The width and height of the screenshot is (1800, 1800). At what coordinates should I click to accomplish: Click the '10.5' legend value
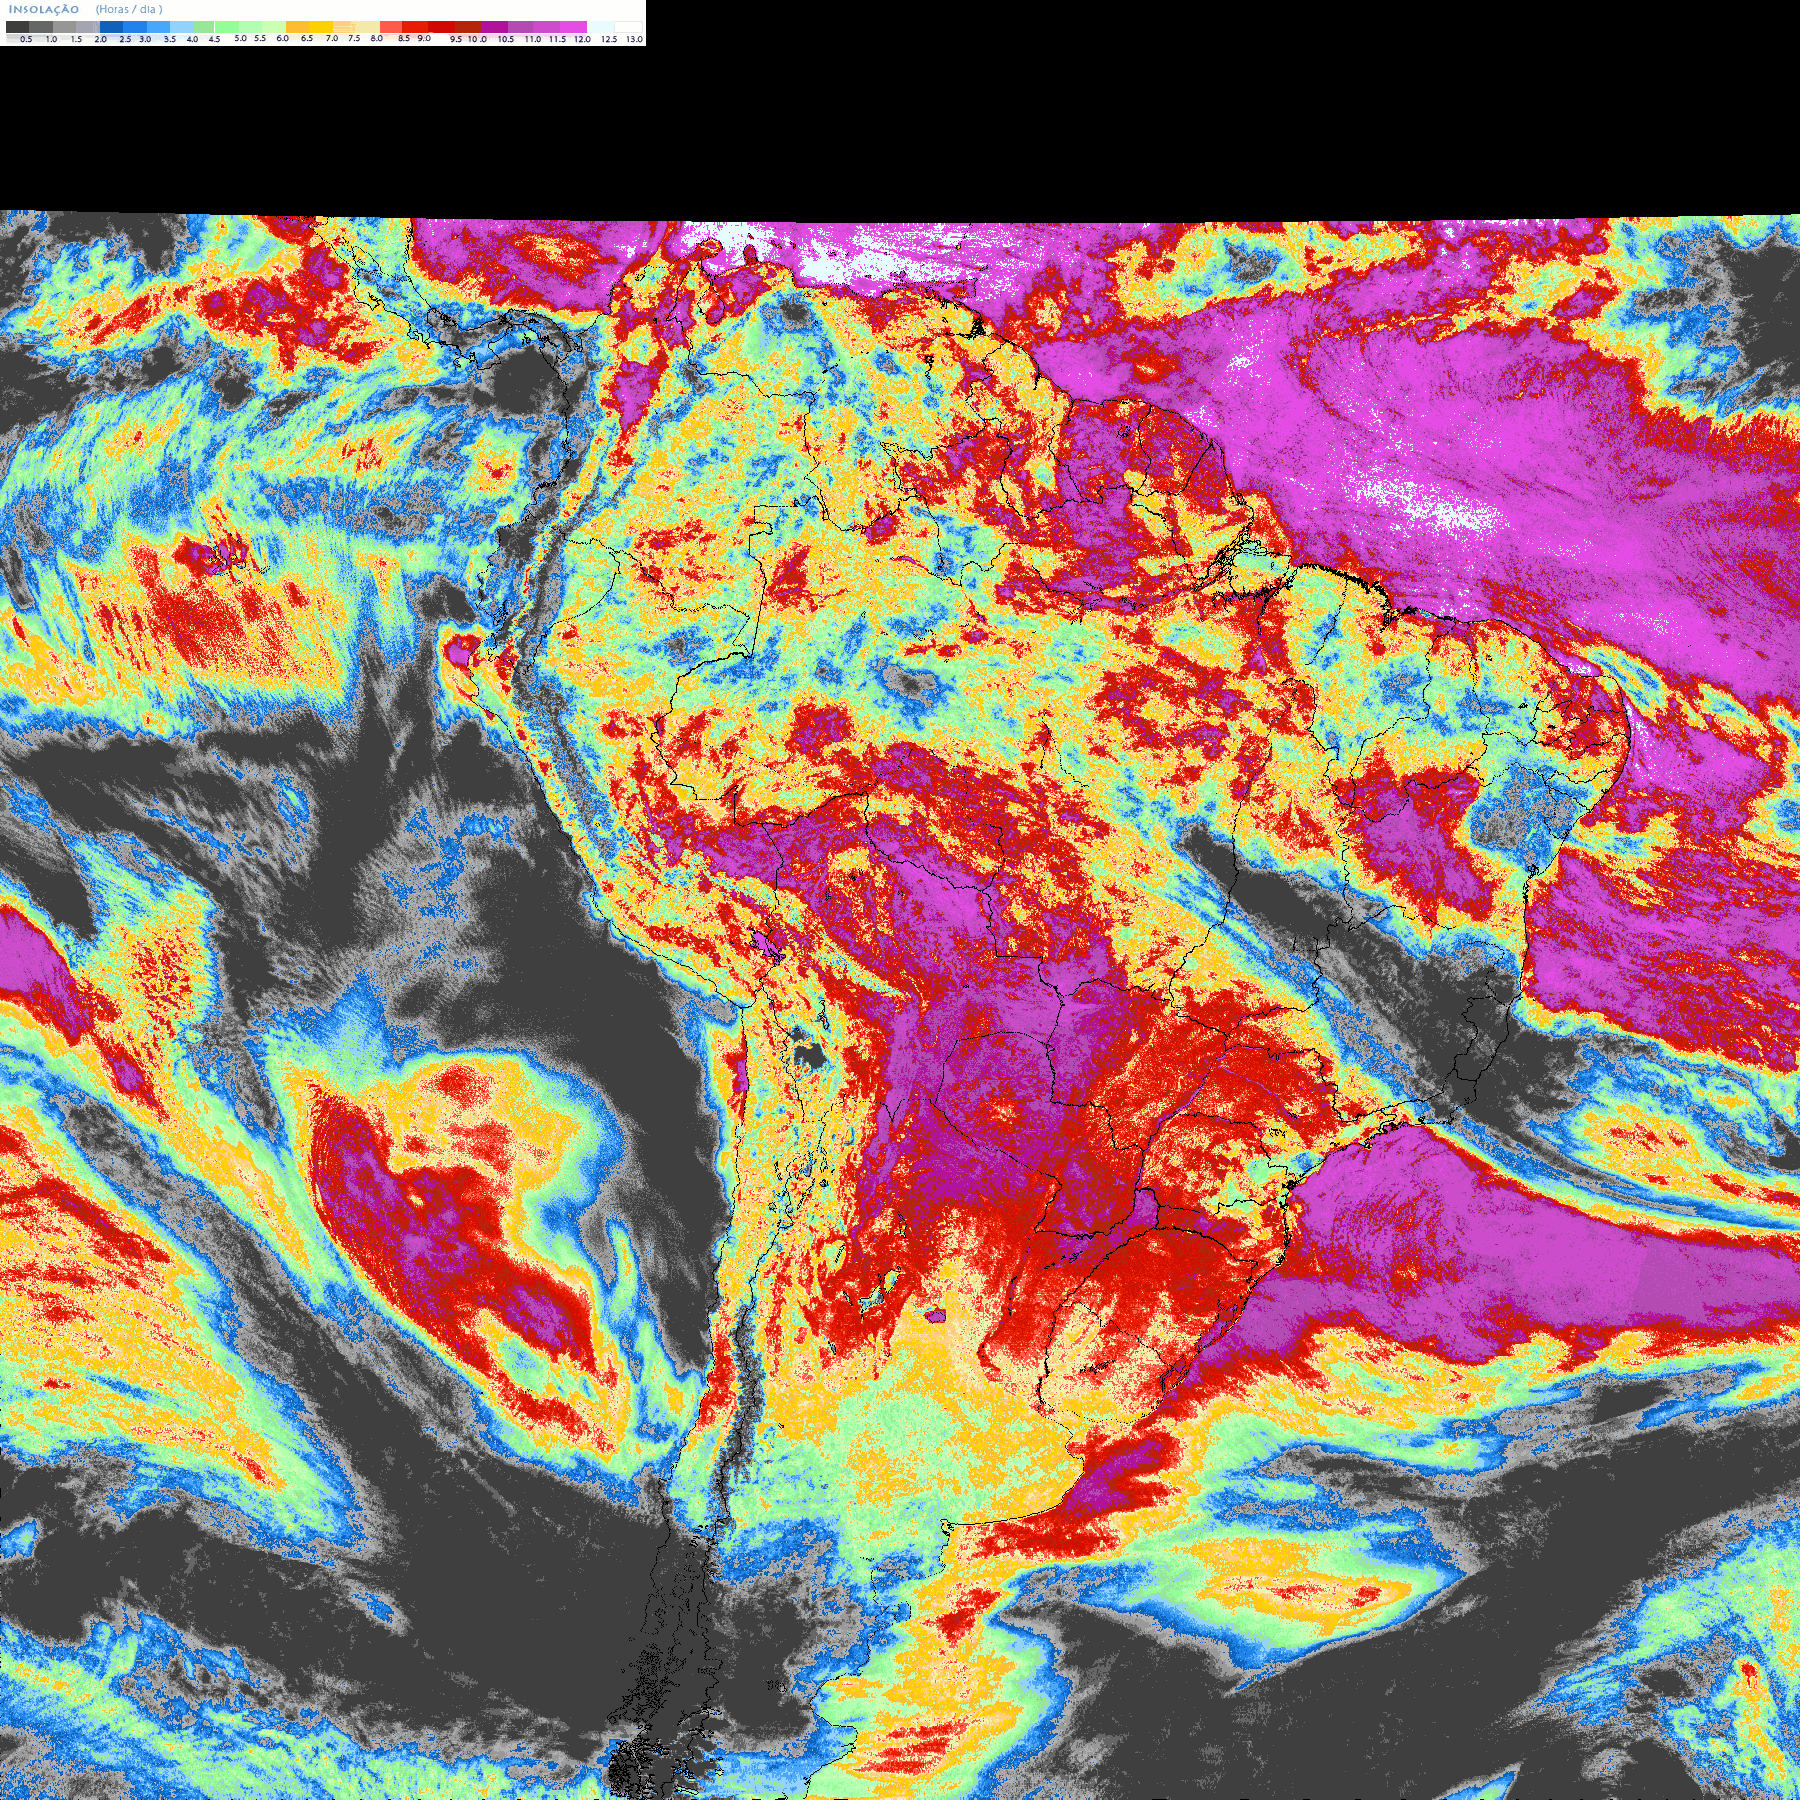(506, 39)
